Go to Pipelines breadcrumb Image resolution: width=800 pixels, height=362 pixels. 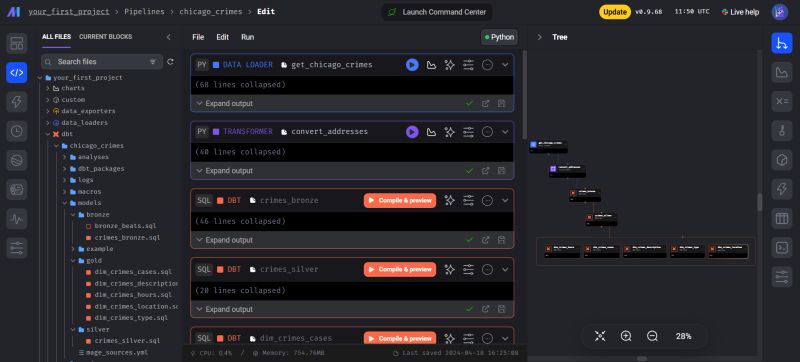point(144,11)
